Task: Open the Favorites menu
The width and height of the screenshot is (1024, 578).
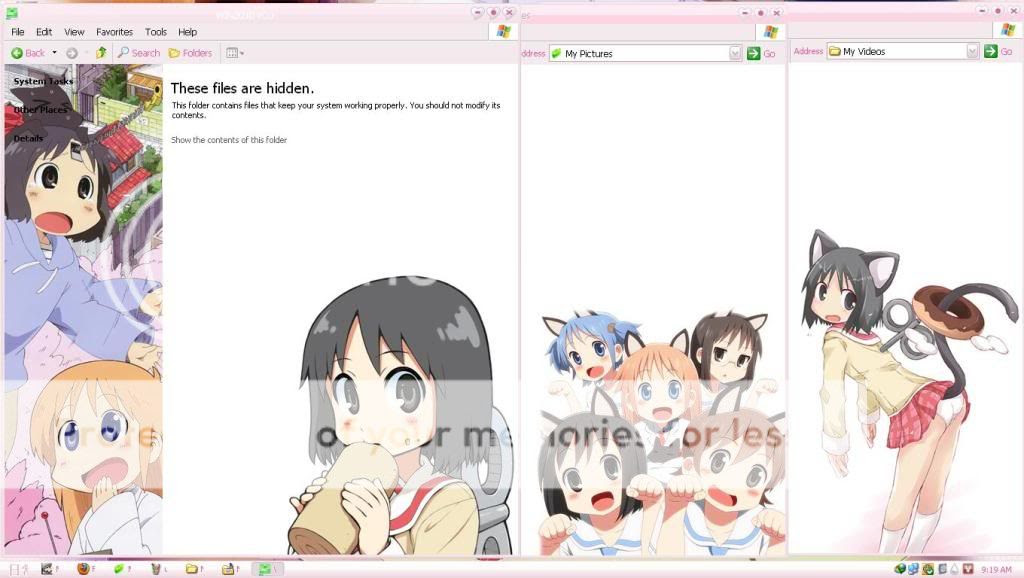Action: click(114, 32)
